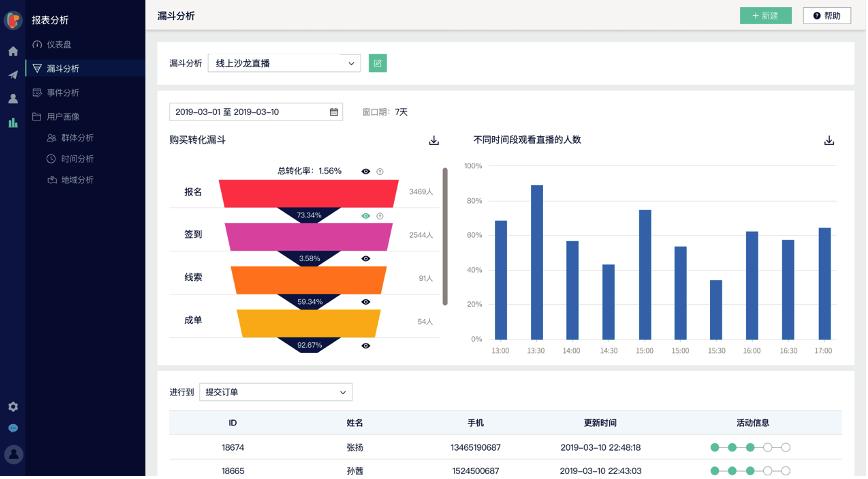Toggle green eye icon beside 73.34% step
The height and width of the screenshot is (479, 868).
point(365,216)
